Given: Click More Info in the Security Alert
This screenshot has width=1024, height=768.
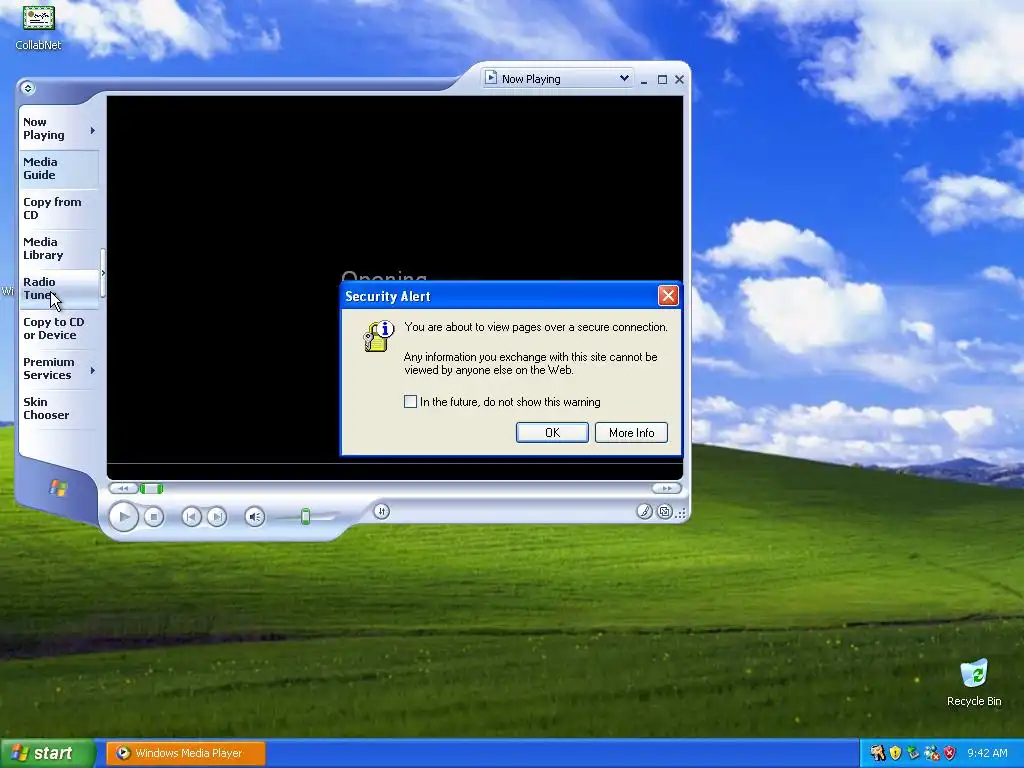Looking at the screenshot, I should tap(632, 432).
